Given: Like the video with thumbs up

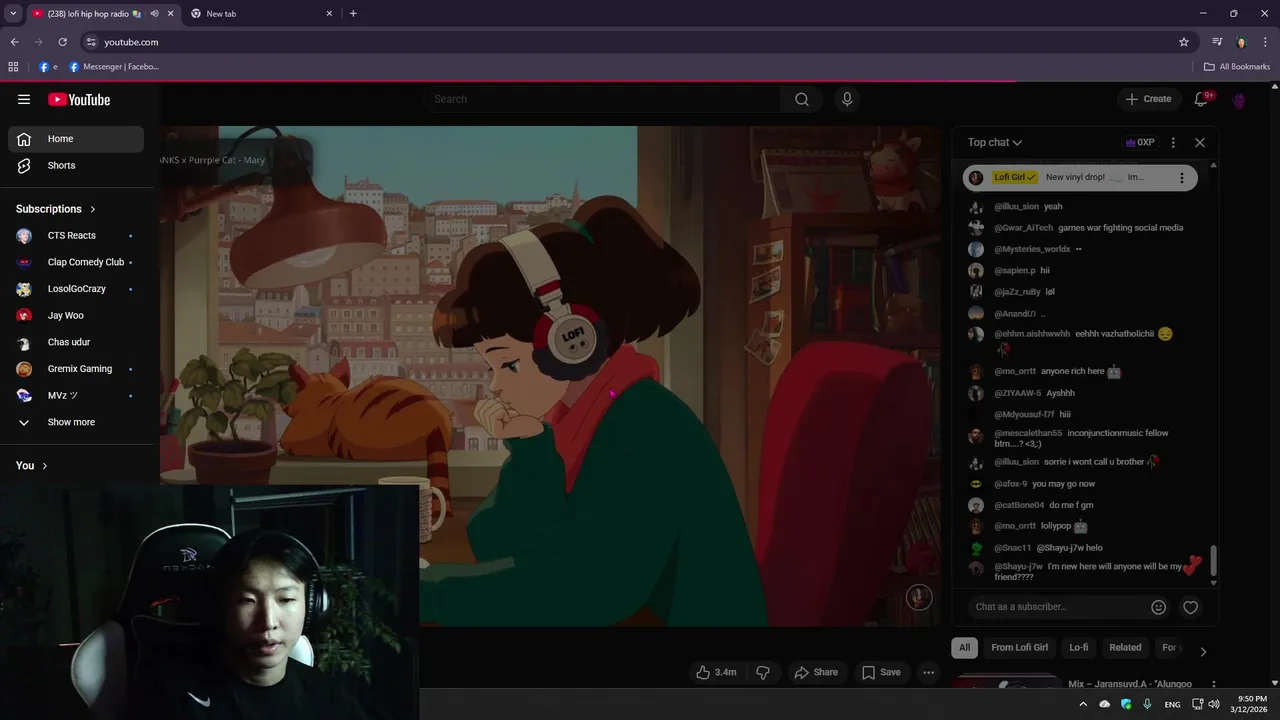Looking at the screenshot, I should 716,672.
